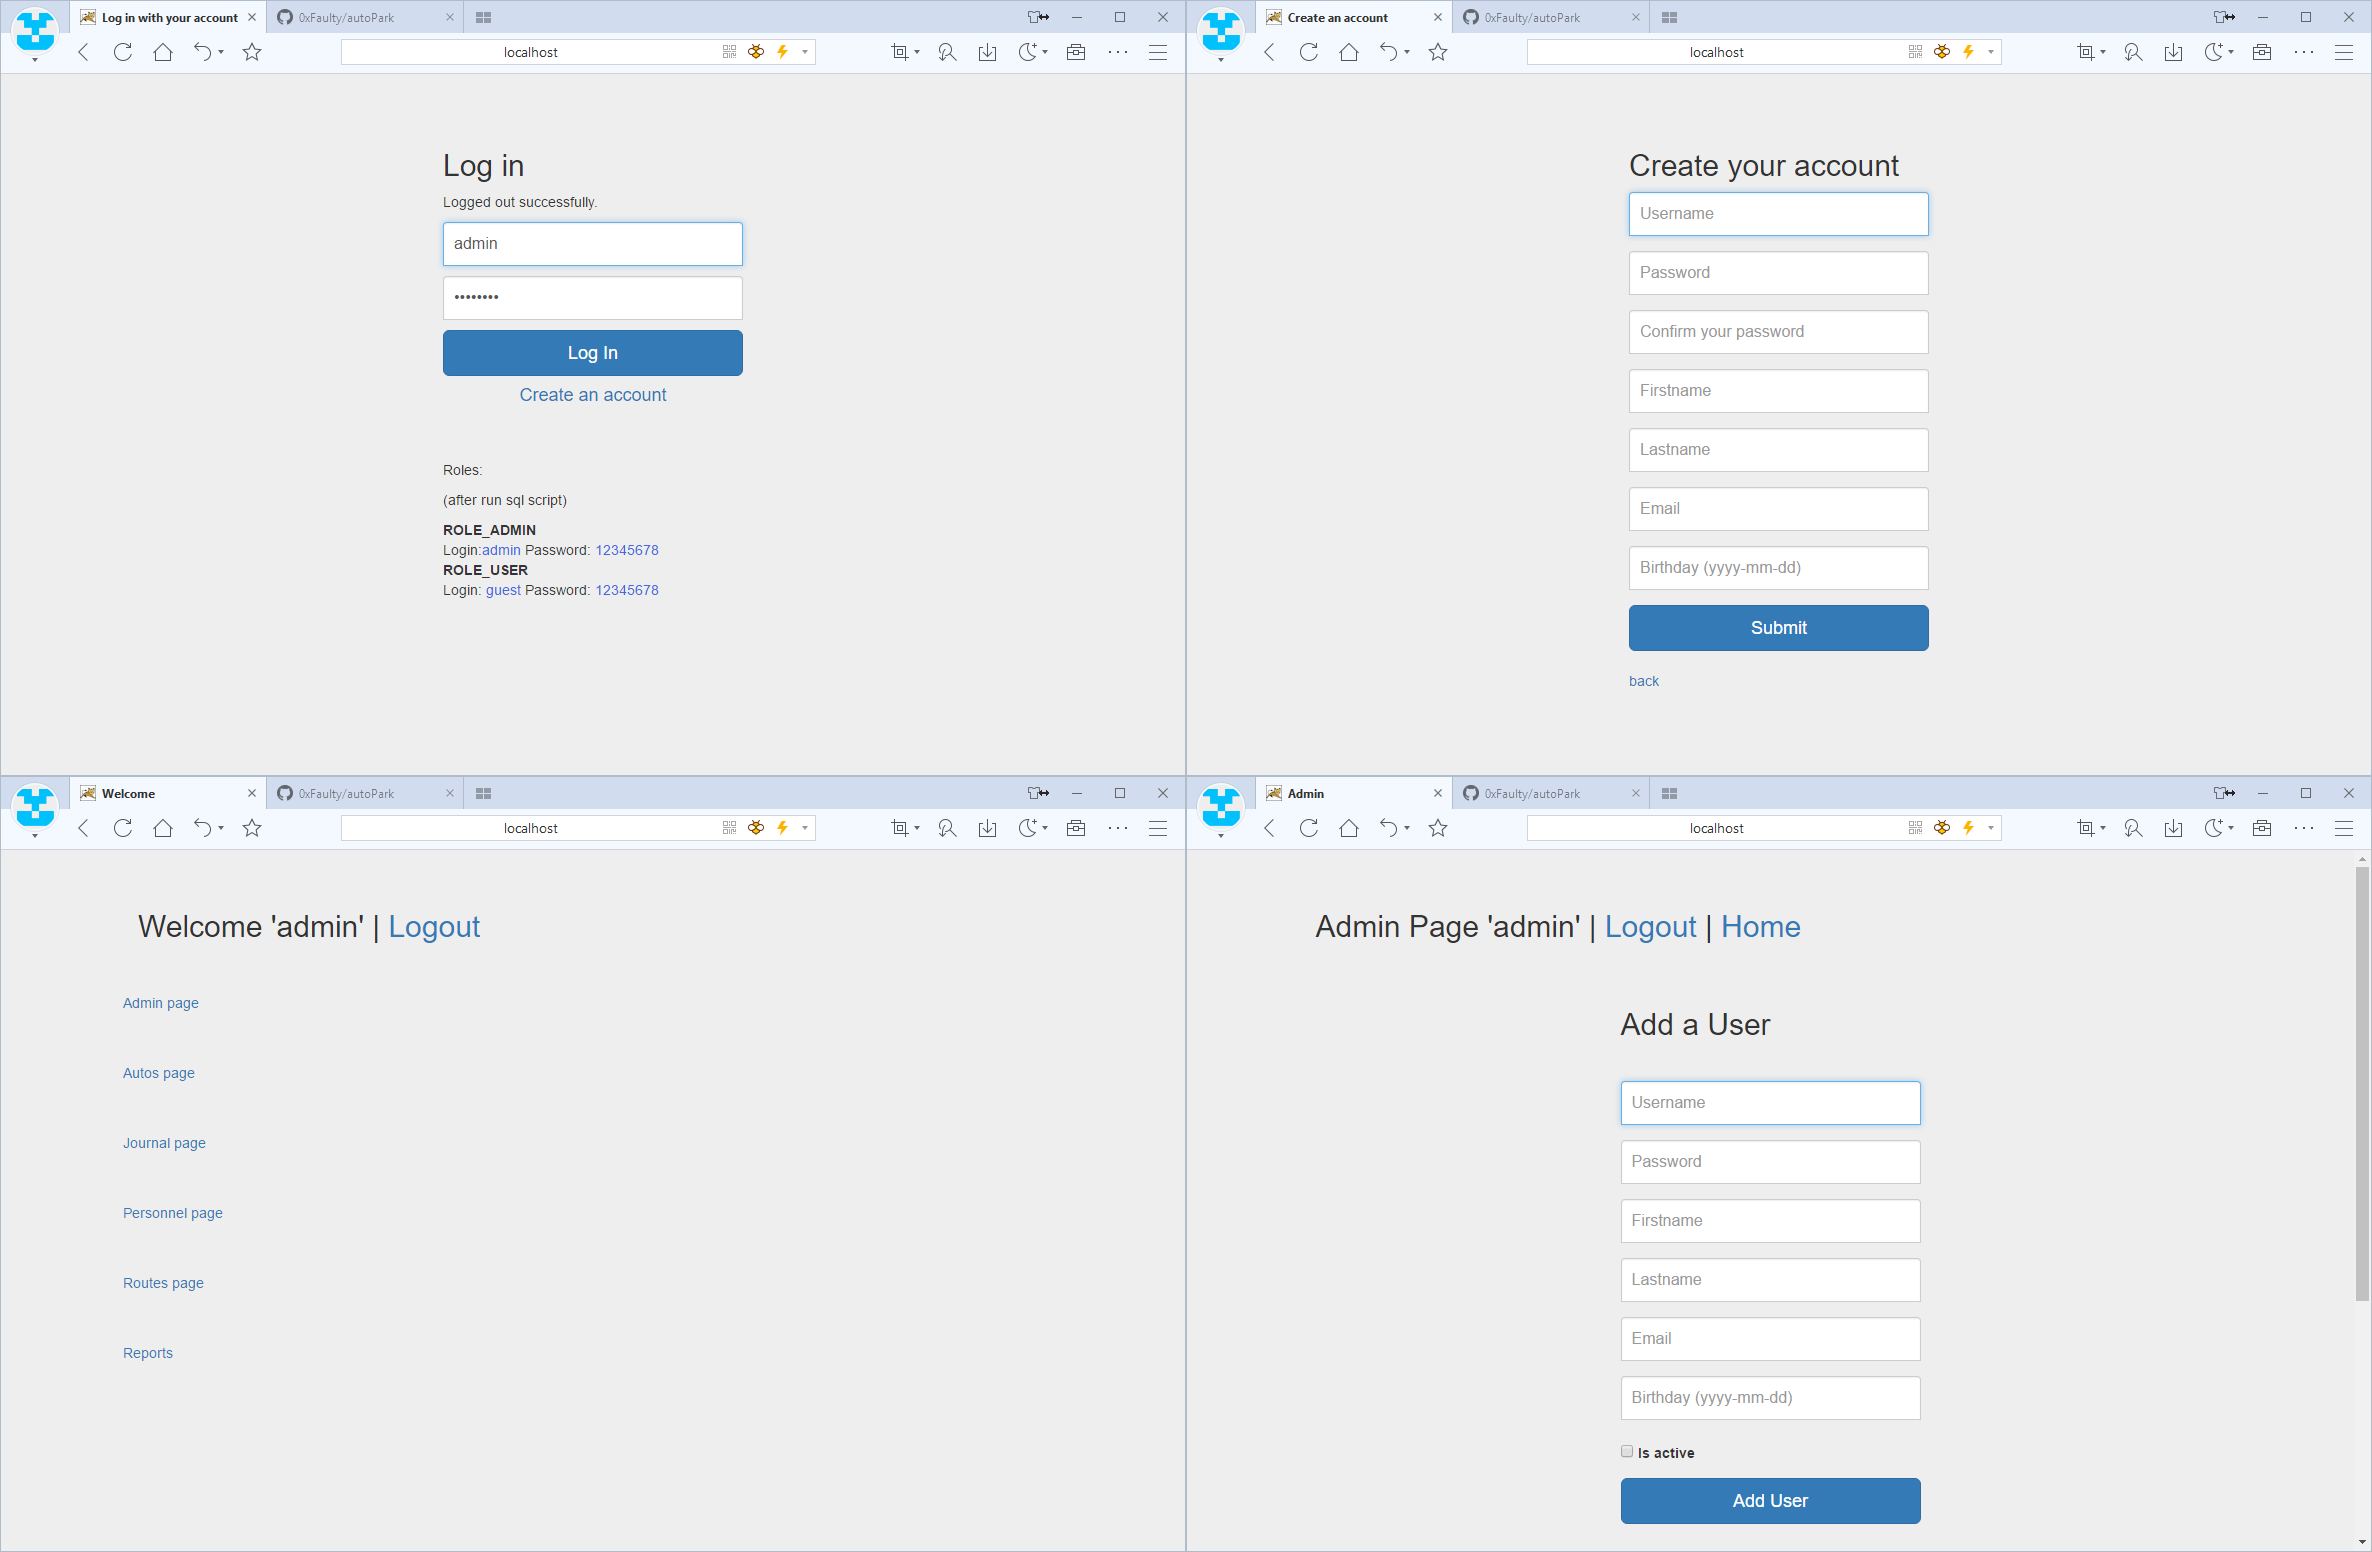The image size is (2372, 1552).
Task: Expand screenshot crop dropdown arrow in Admin window
Action: [x=2104, y=828]
